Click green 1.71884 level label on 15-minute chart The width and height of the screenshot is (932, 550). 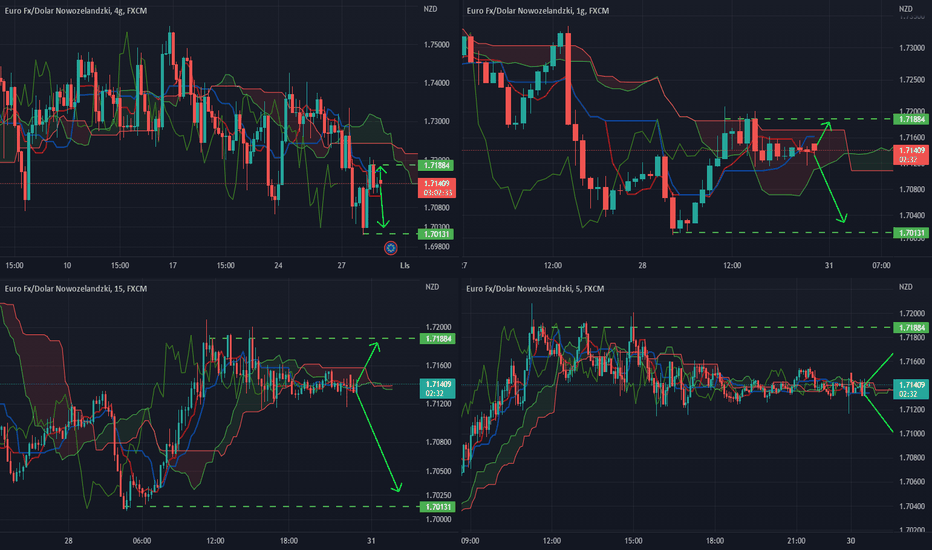click(437, 339)
